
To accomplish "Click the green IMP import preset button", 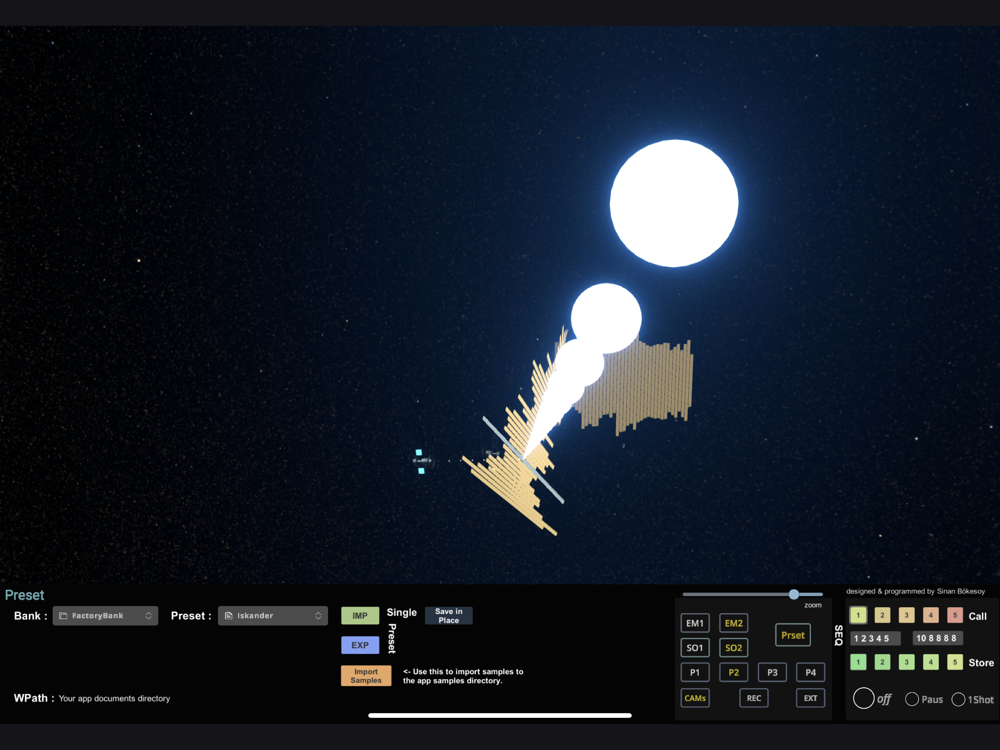I will [360, 615].
